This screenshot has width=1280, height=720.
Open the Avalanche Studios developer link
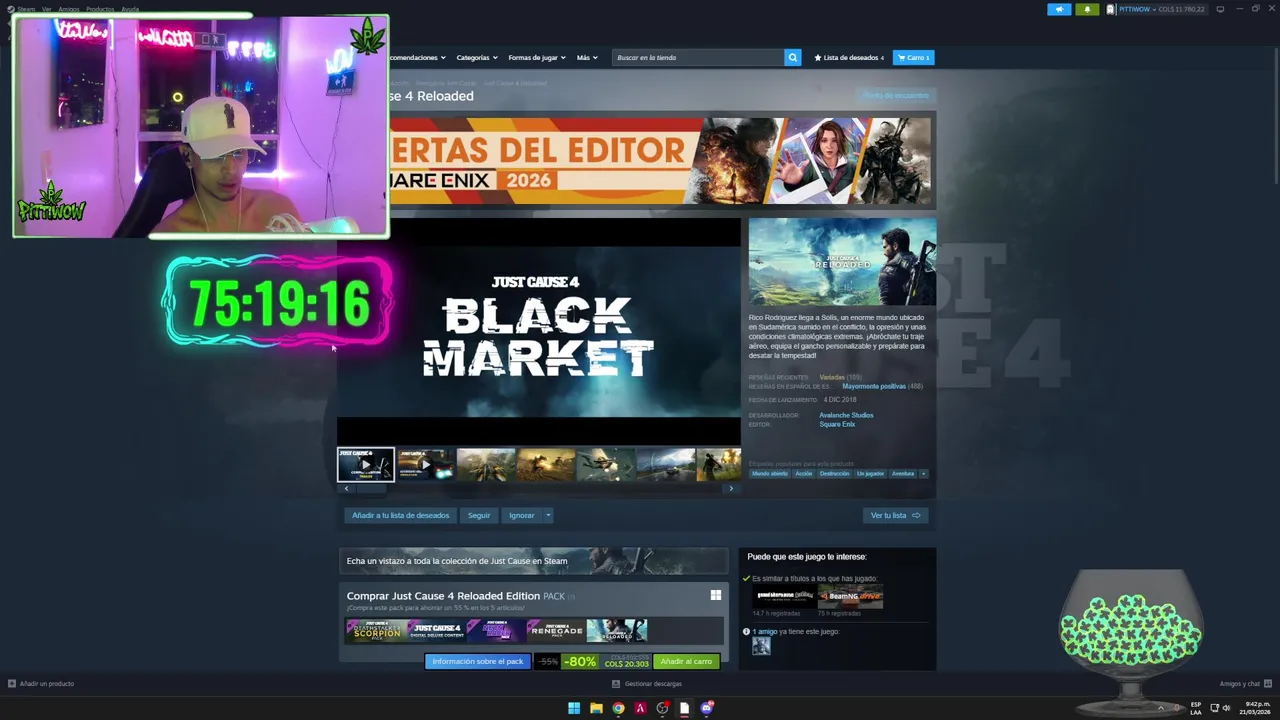846,415
